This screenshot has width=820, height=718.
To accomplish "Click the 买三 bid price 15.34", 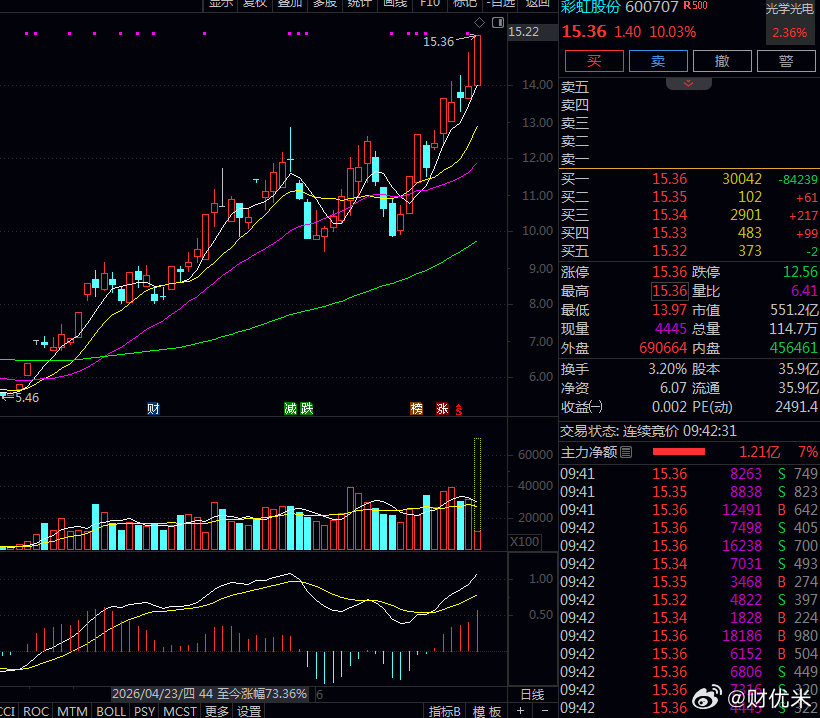I will (669, 215).
